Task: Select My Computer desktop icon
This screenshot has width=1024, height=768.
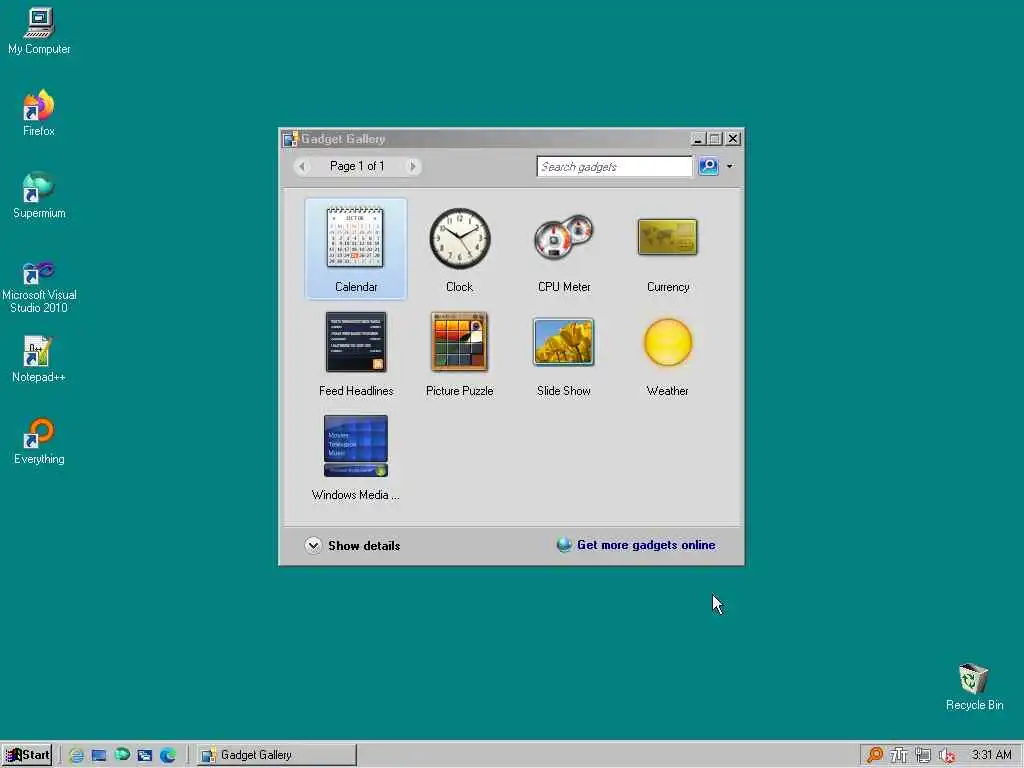Action: point(39,31)
